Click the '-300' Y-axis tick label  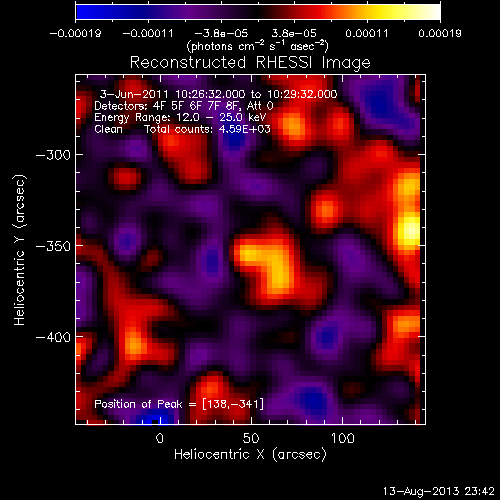53,155
